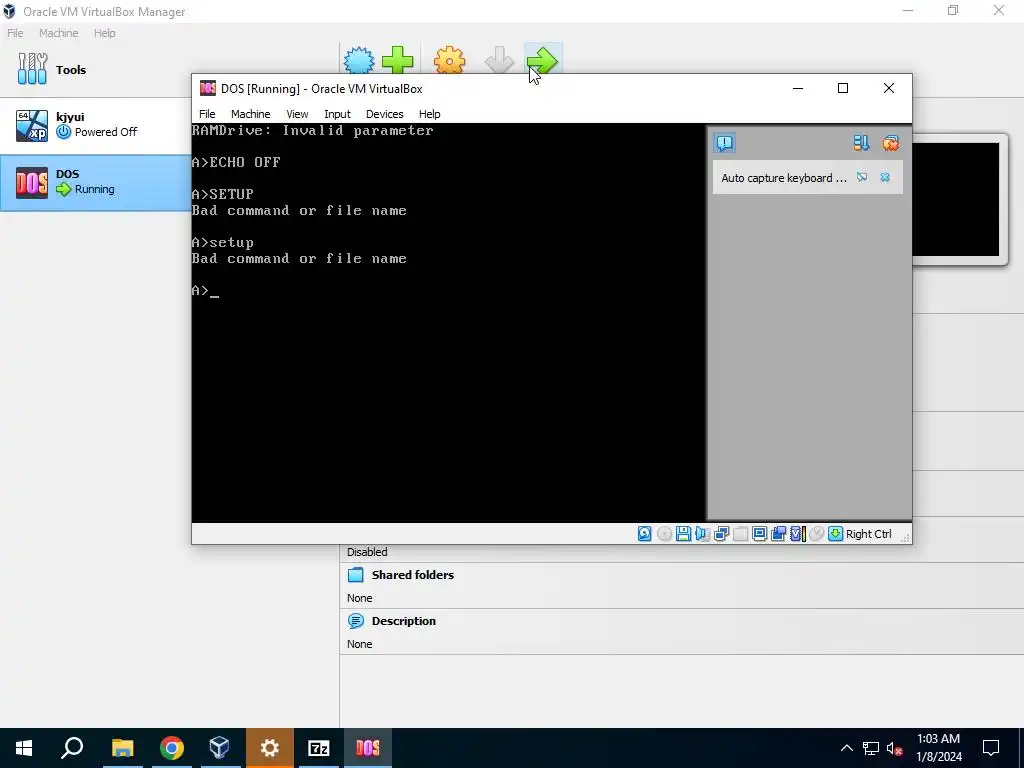This screenshot has width=1024, height=768.
Task: Expand the Auto capture keyboard notification text
Action: (784, 178)
